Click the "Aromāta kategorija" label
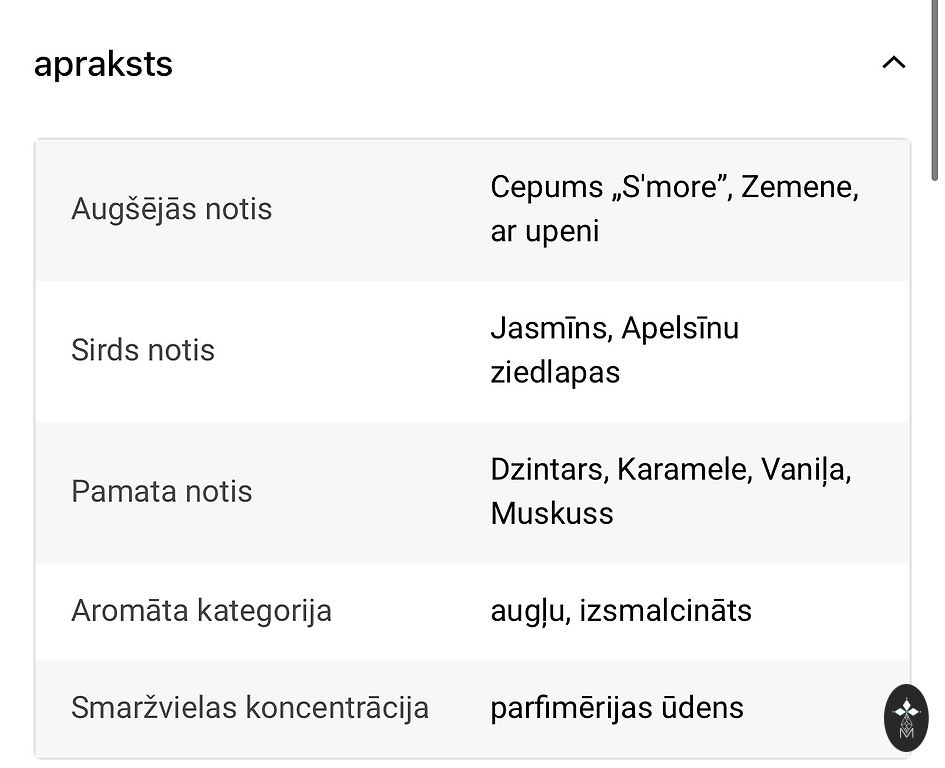The image size is (945, 768). tap(201, 611)
